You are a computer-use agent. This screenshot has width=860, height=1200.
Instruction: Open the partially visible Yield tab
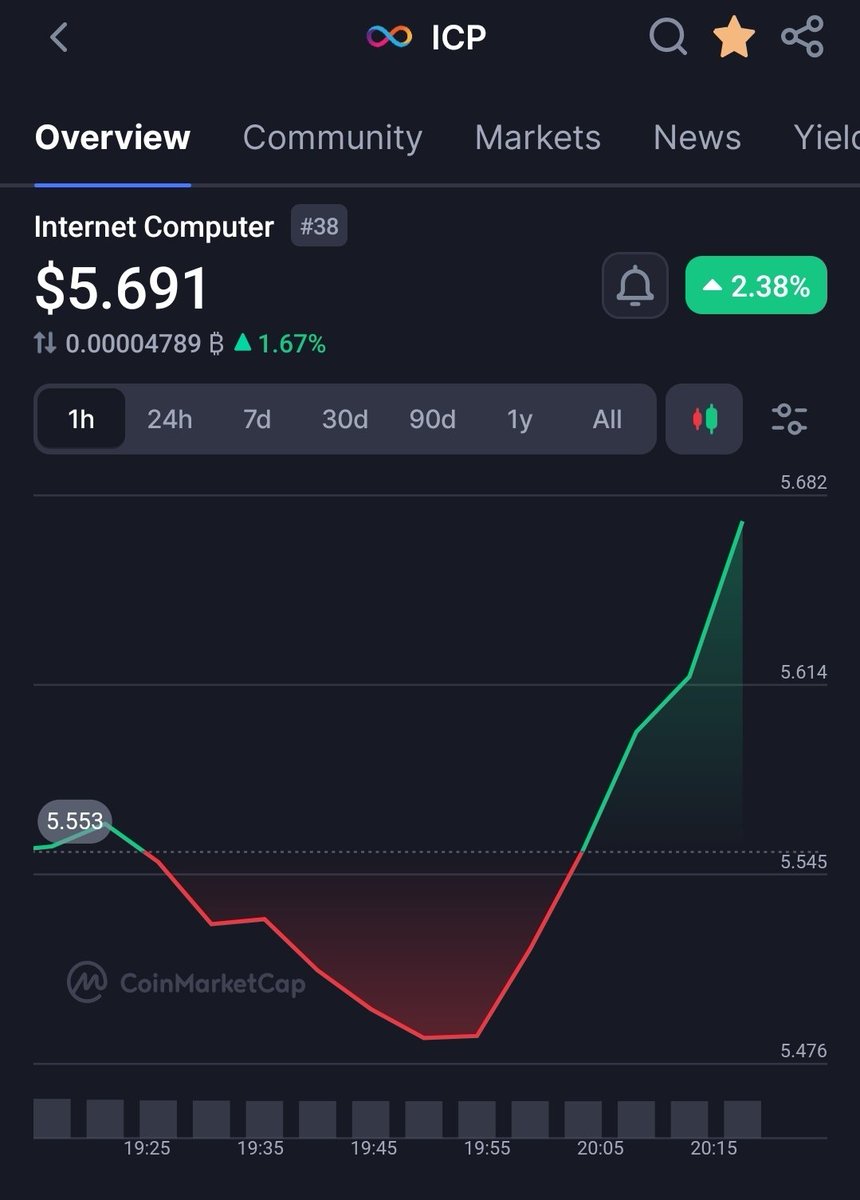tap(826, 138)
